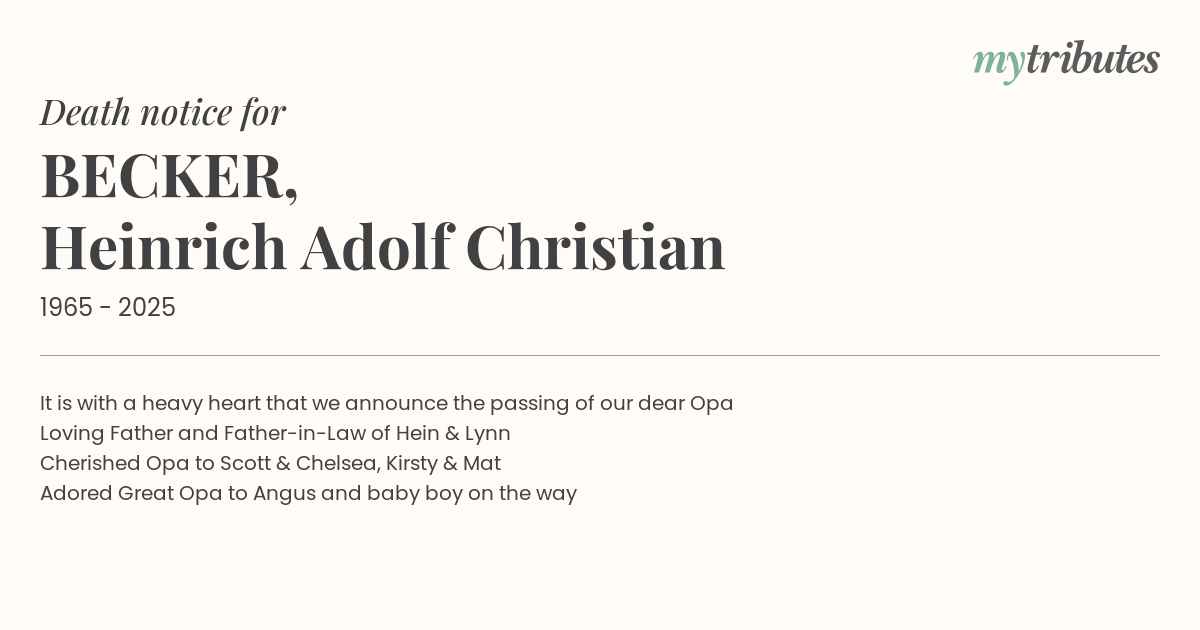Click the word 'Christian' in the title

pyautogui.click(x=595, y=247)
